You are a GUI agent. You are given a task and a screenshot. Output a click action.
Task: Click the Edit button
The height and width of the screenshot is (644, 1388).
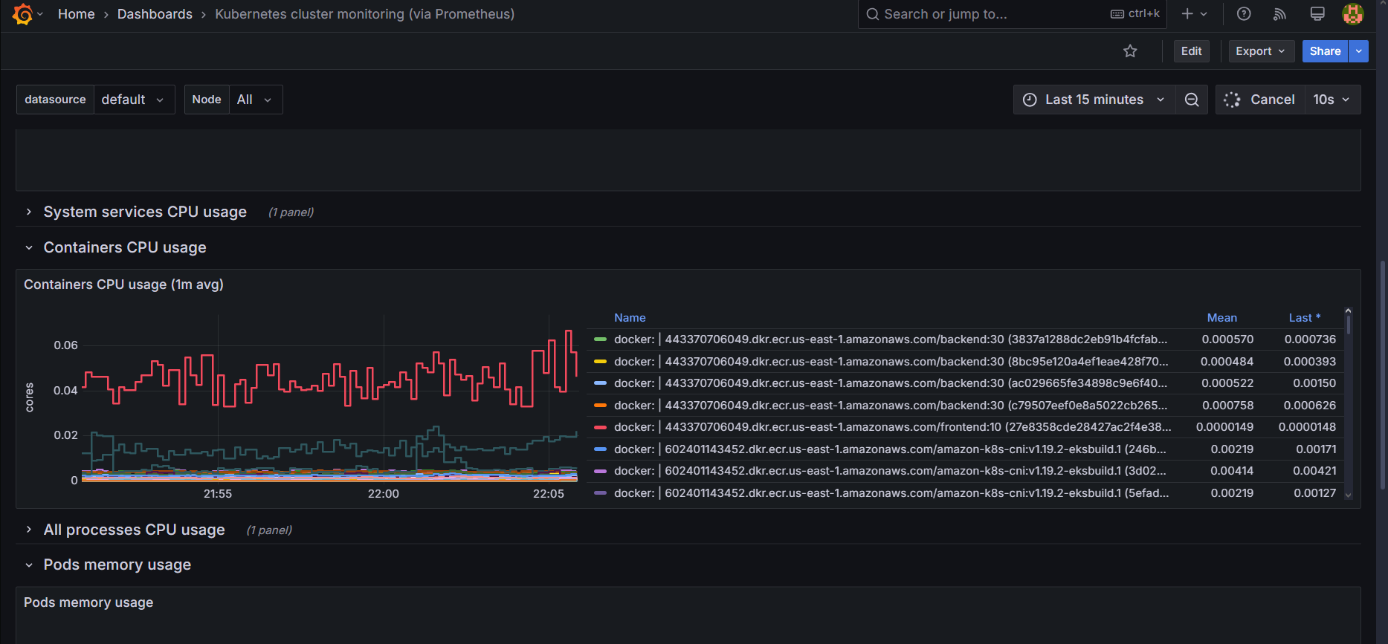[x=1191, y=51]
